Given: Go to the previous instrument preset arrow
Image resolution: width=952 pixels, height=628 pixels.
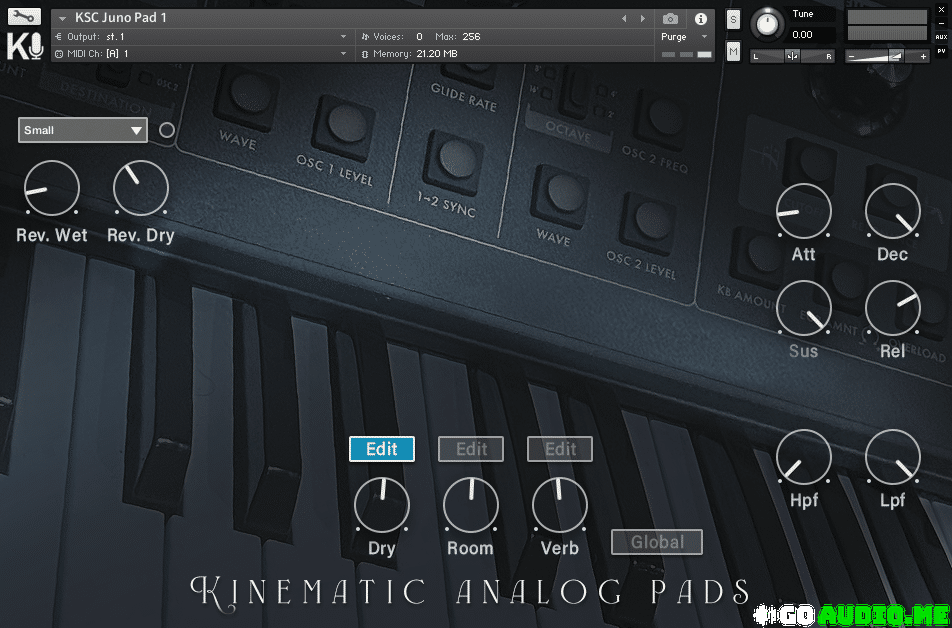Looking at the screenshot, I should [x=624, y=19].
